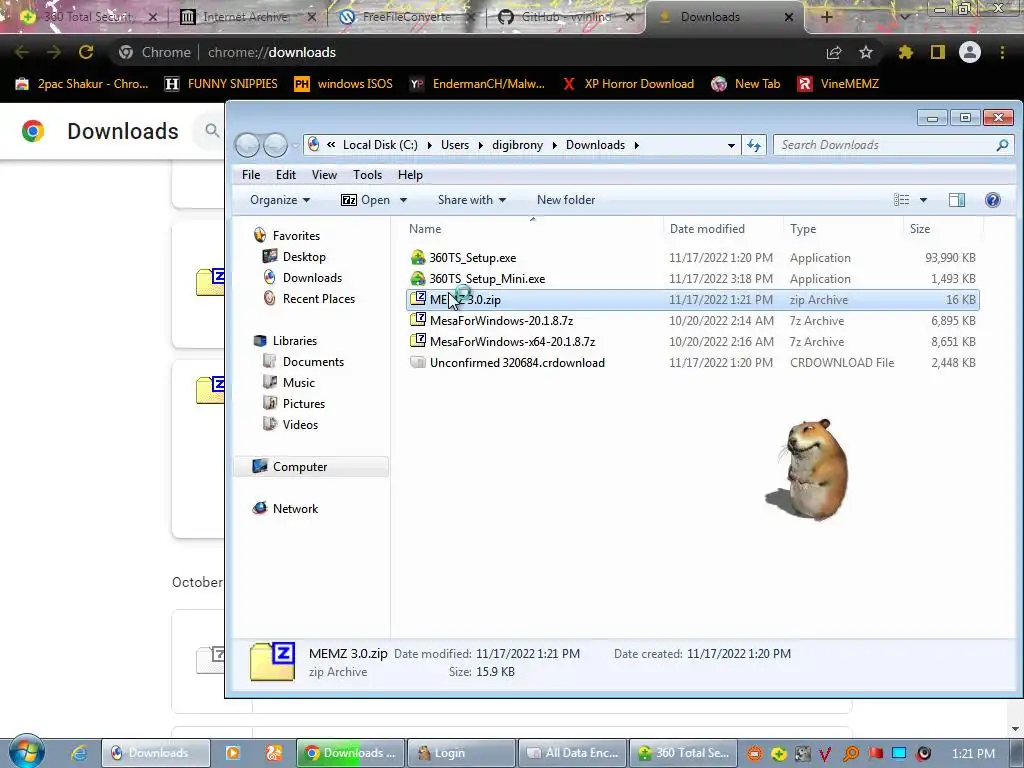The height and width of the screenshot is (768, 1024).
Task: Click the Chrome reload icon
Action: tap(86, 52)
